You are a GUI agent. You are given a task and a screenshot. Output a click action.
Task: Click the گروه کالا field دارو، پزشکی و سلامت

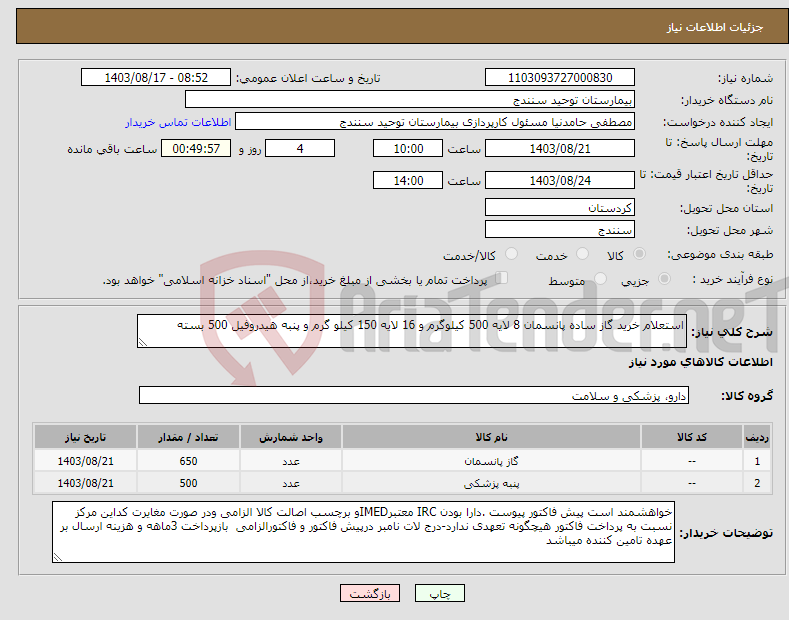coord(414,395)
